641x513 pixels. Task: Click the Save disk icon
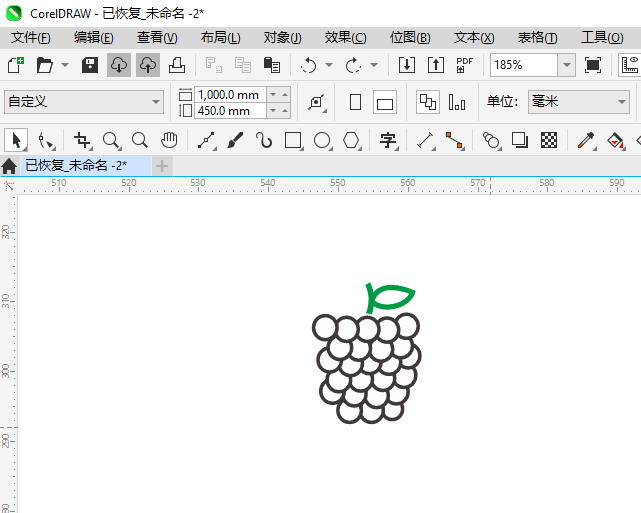[89, 65]
